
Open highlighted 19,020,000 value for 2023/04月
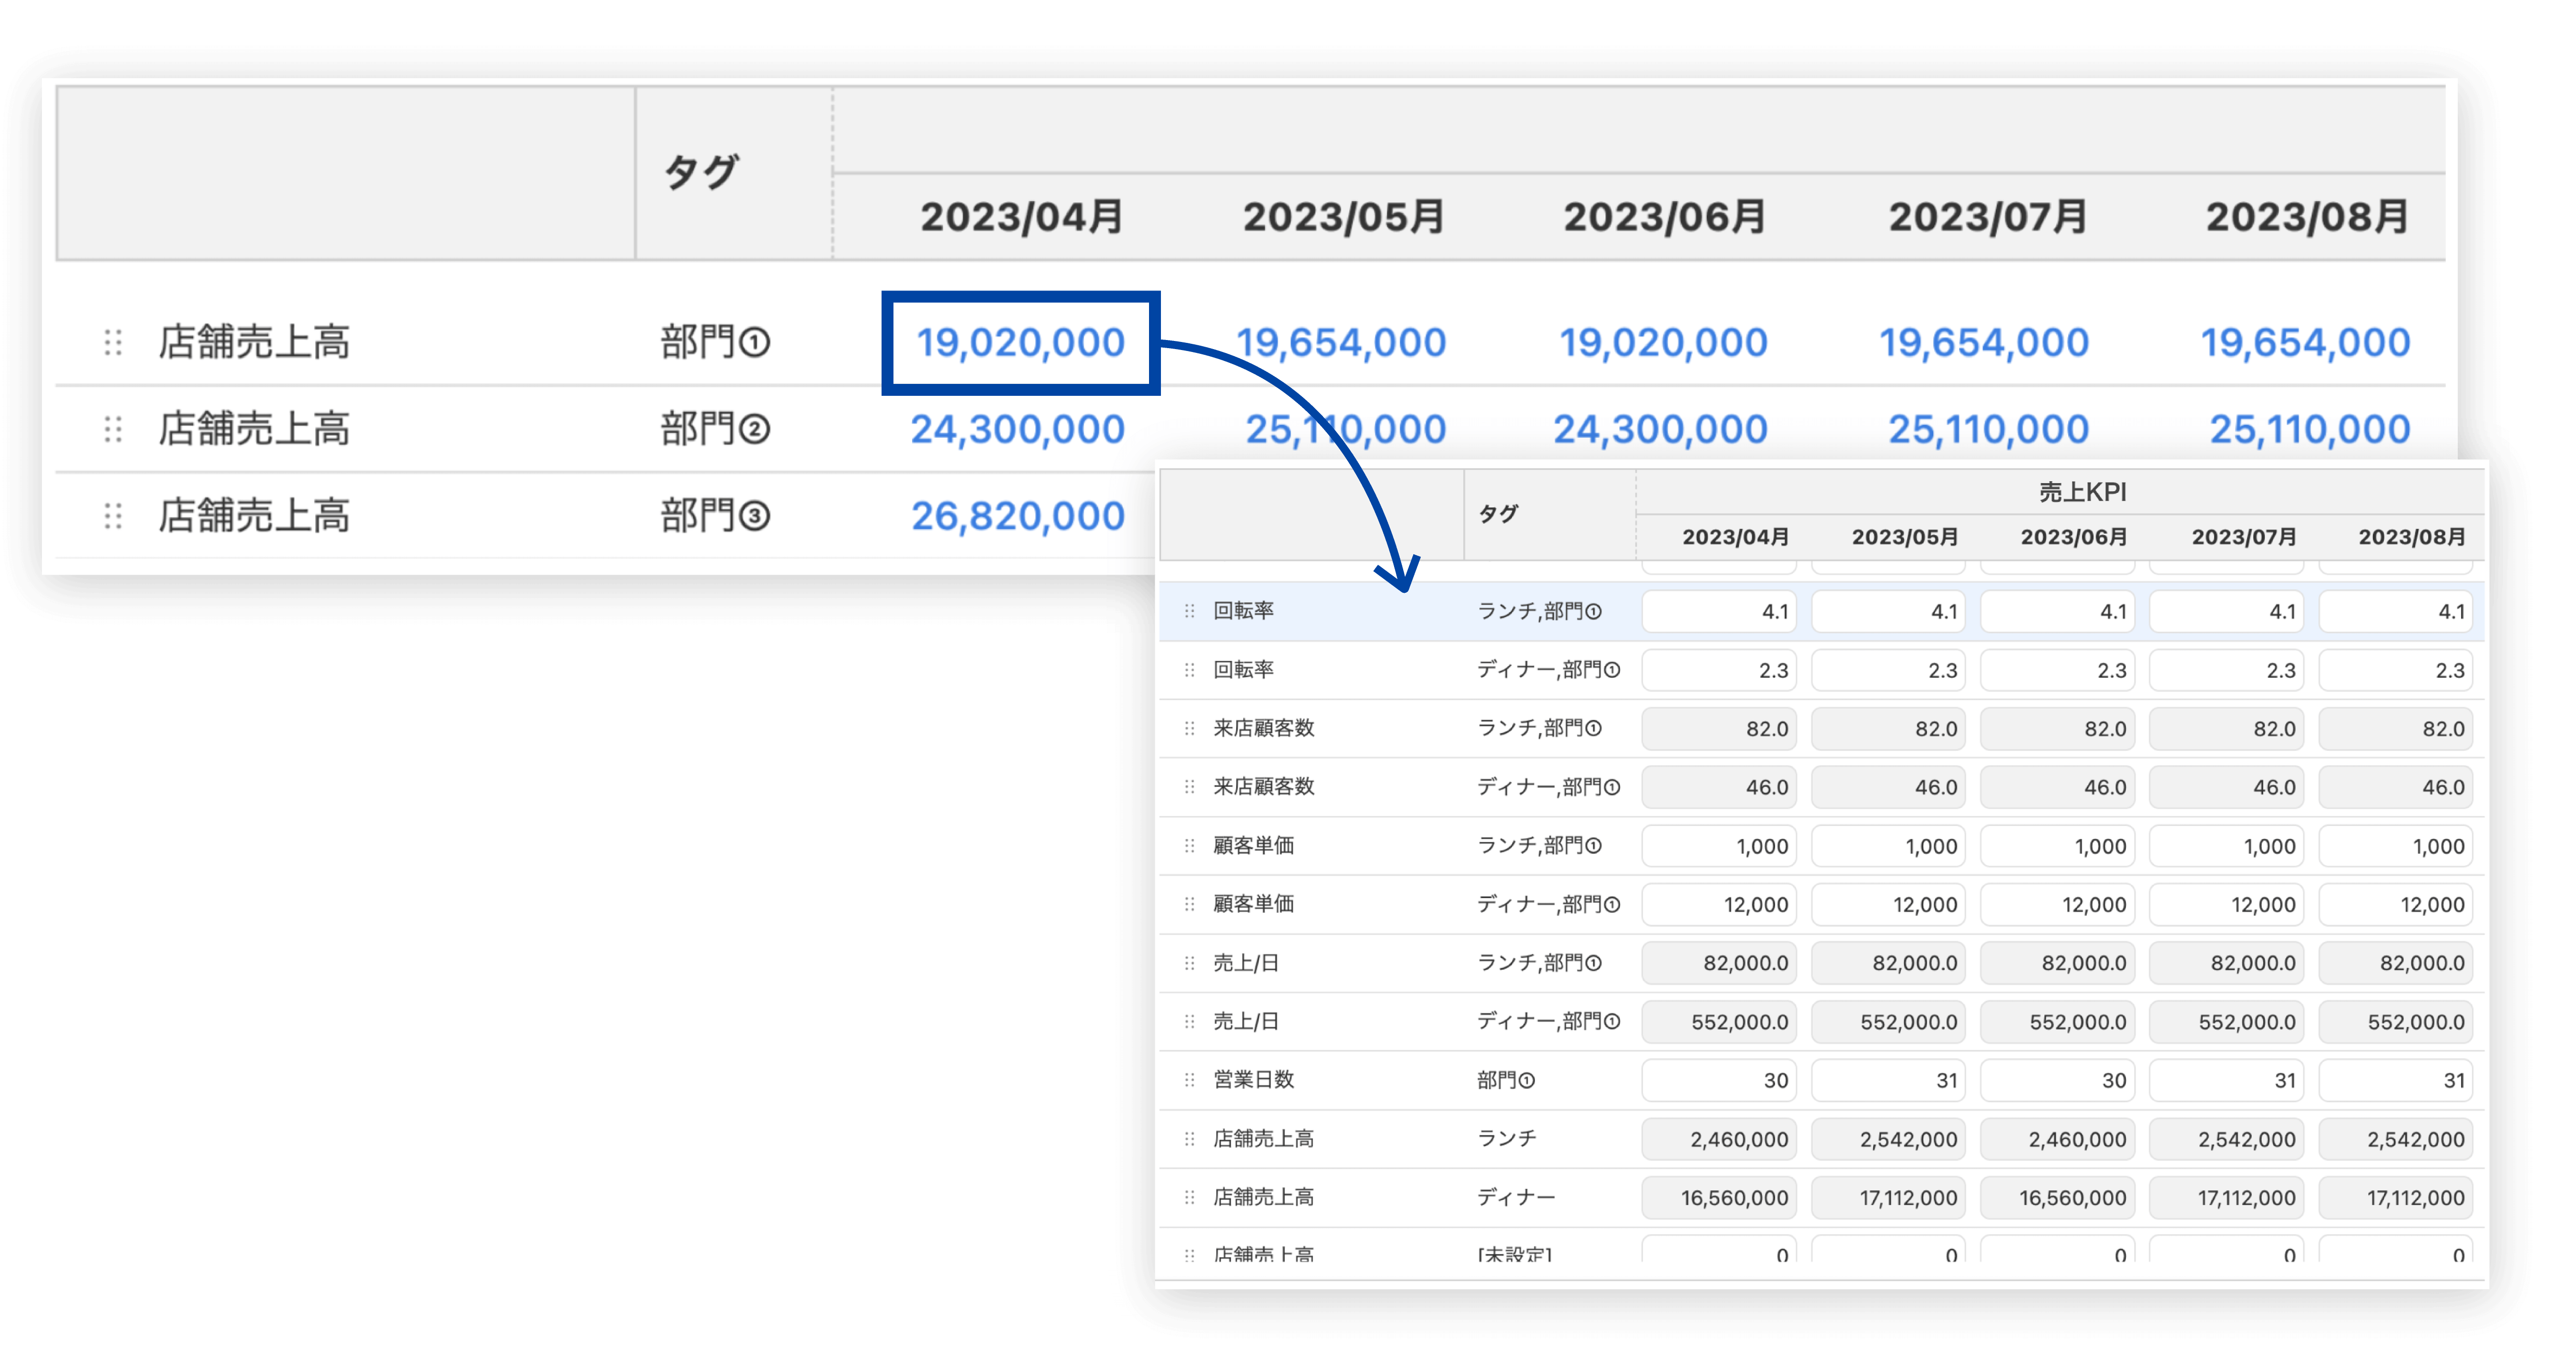[1020, 343]
